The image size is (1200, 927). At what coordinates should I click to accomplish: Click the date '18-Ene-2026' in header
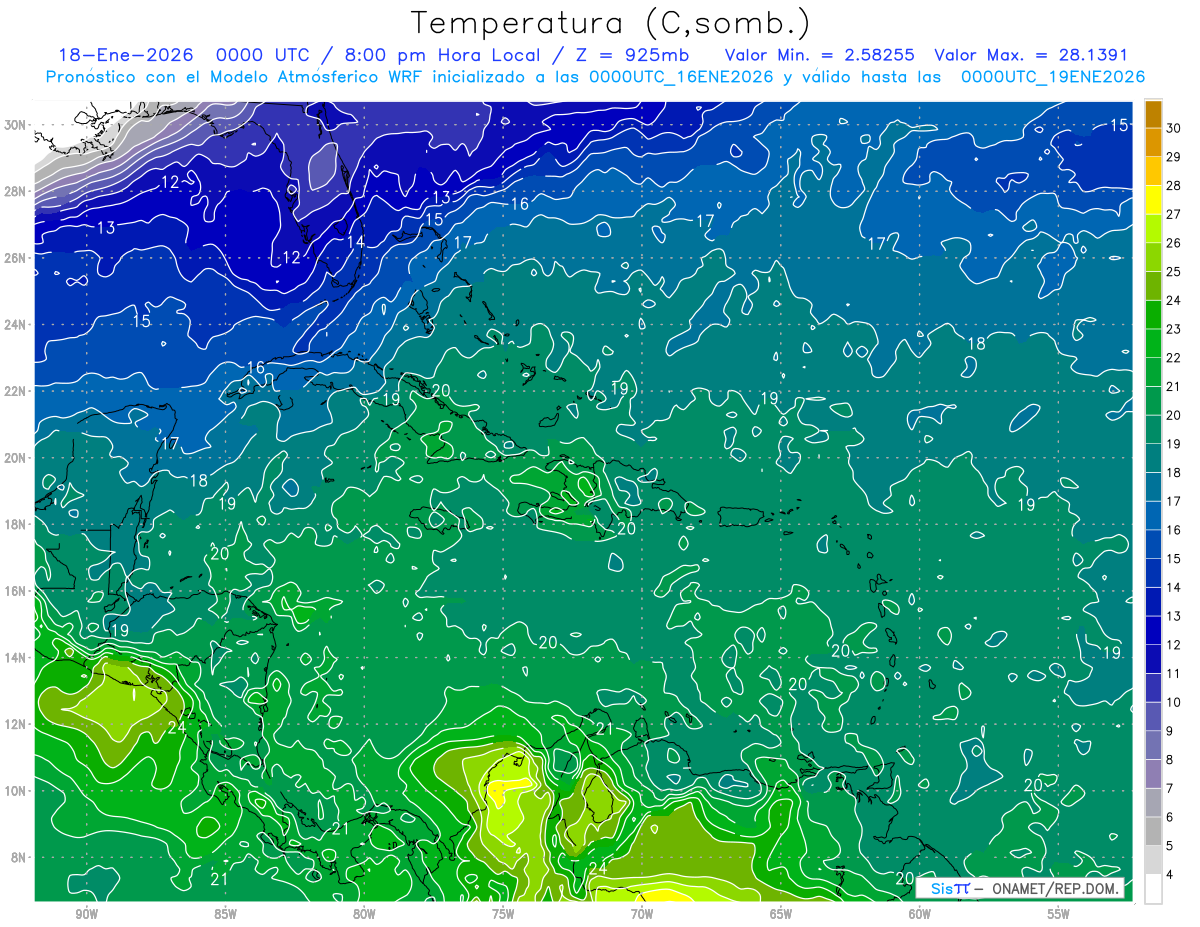pyautogui.click(x=125, y=55)
